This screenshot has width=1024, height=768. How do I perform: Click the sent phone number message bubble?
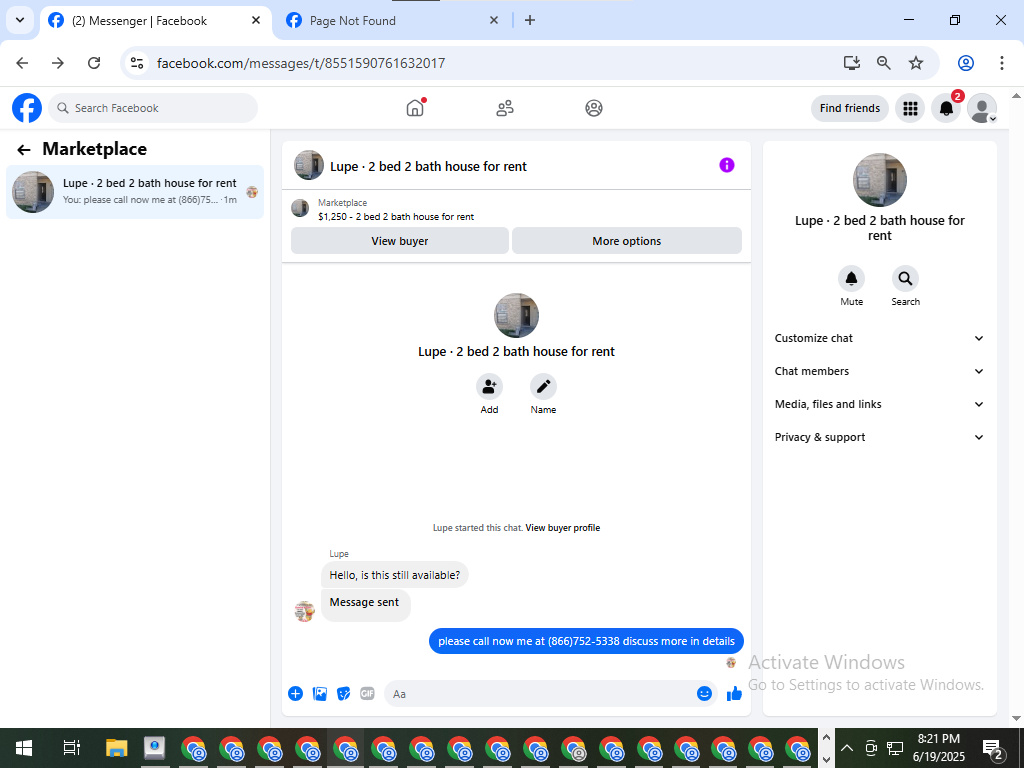click(x=586, y=641)
